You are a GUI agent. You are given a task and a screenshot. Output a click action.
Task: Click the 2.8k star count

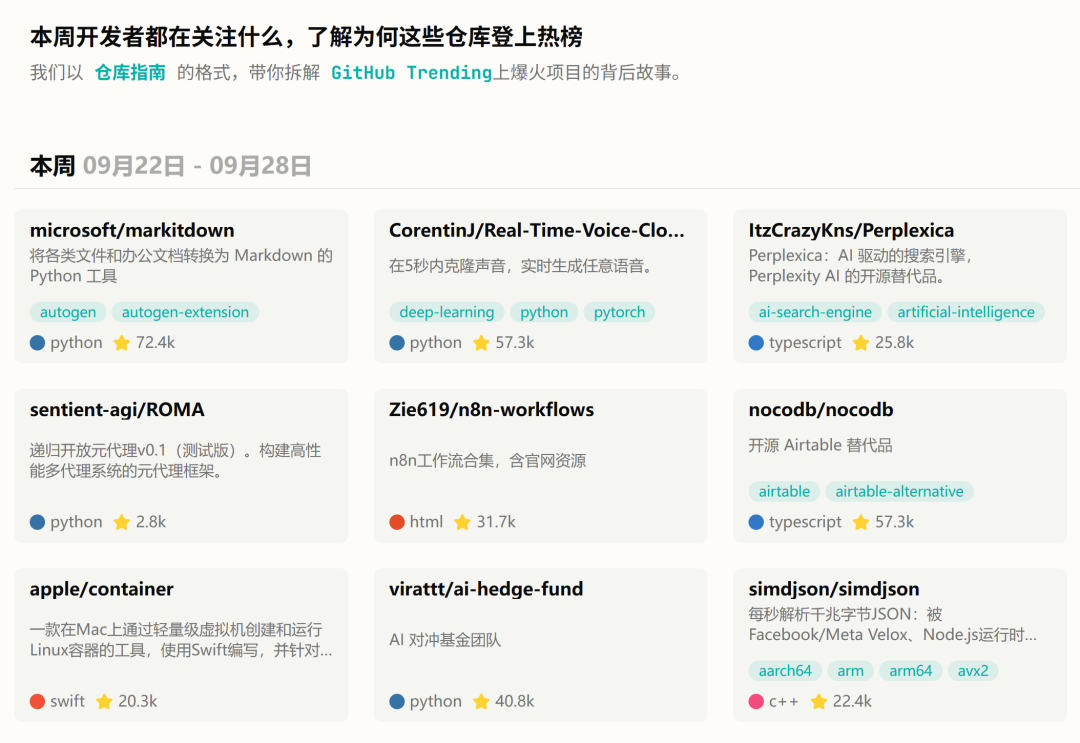pos(151,522)
